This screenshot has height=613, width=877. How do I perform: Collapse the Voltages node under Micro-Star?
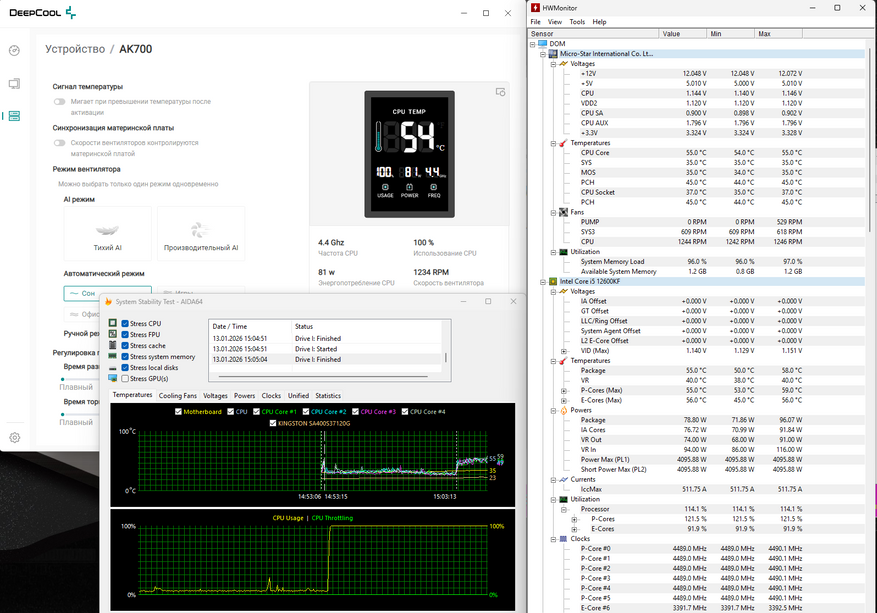pos(551,64)
